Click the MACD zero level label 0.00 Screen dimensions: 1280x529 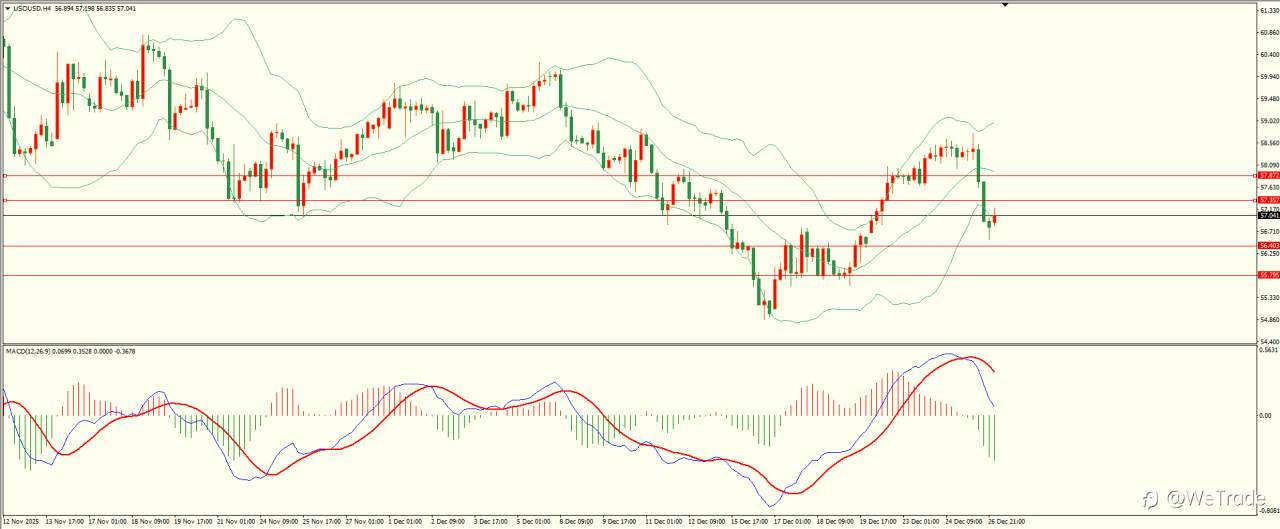pos(1267,415)
